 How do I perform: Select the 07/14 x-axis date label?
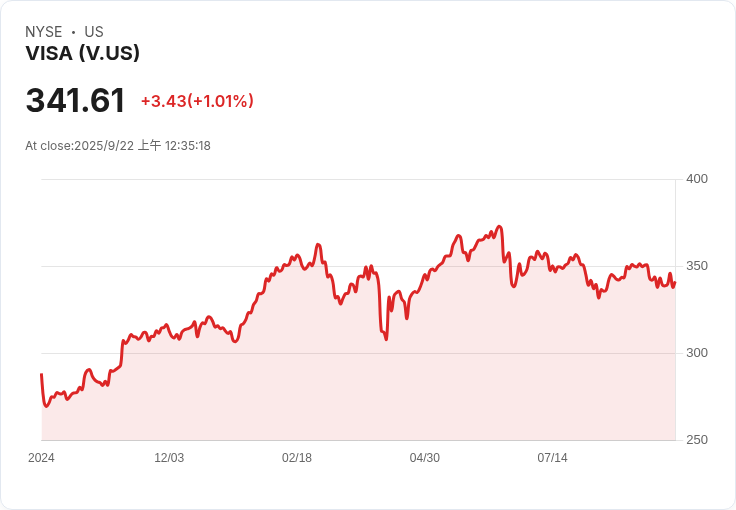click(553, 458)
